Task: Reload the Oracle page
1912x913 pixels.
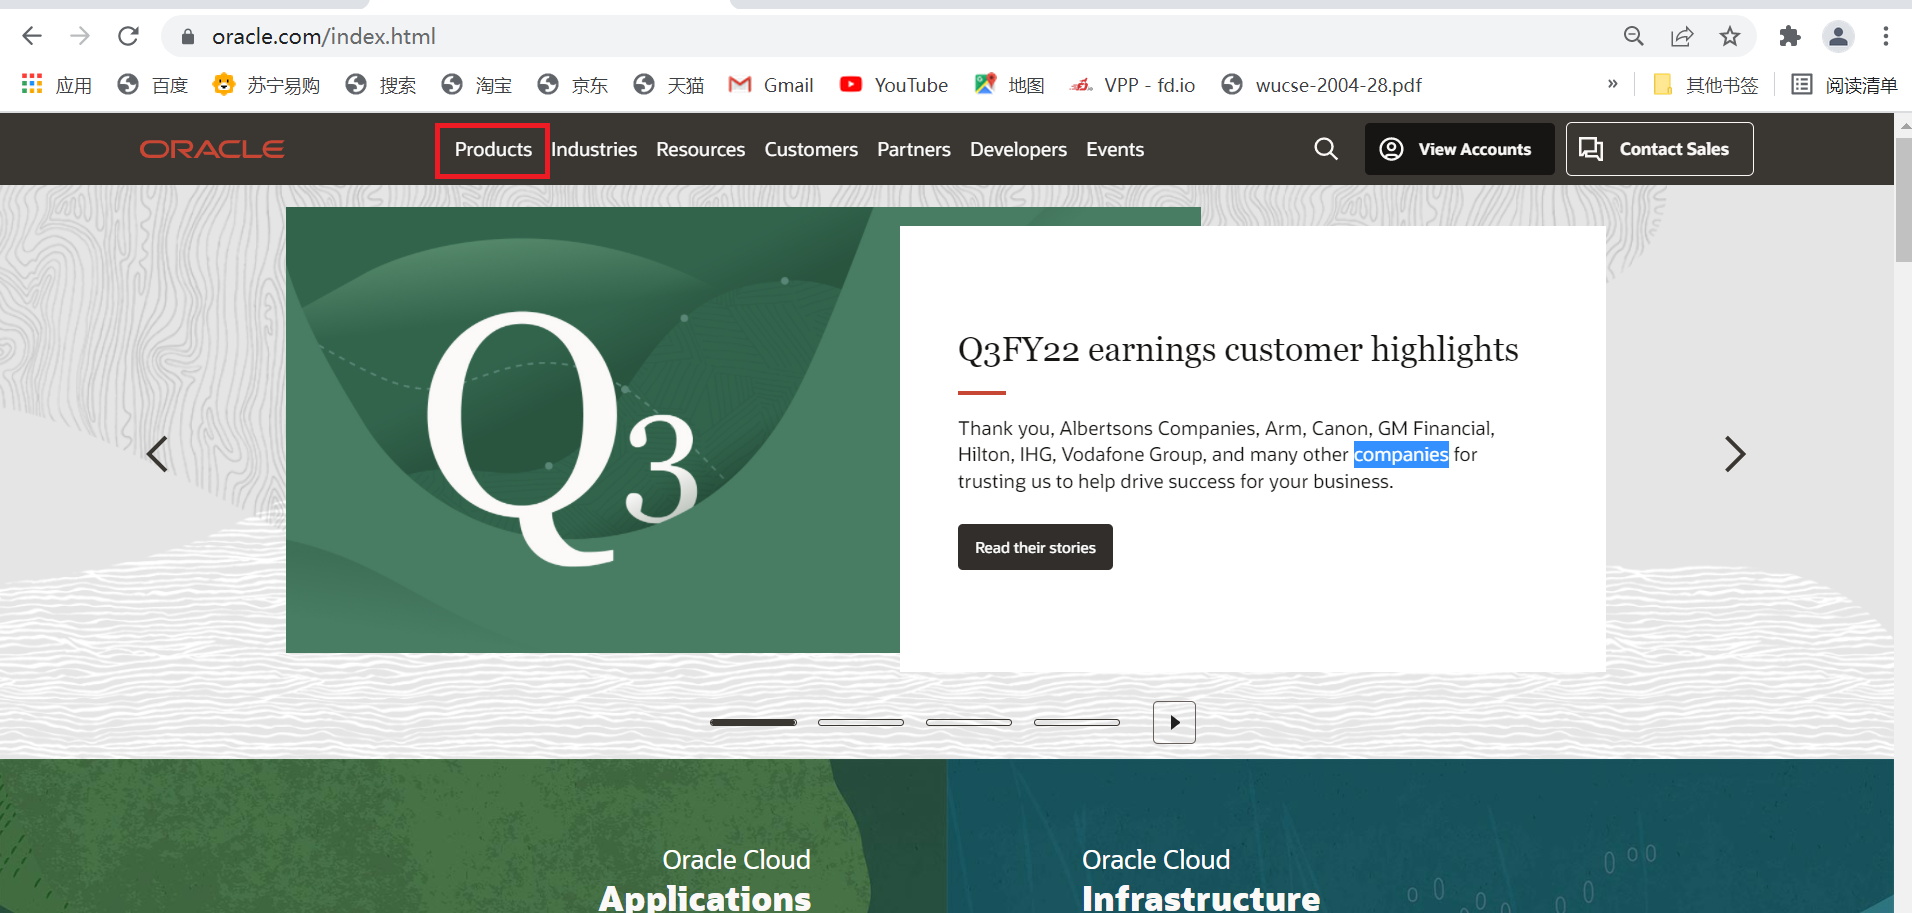Action: [128, 37]
